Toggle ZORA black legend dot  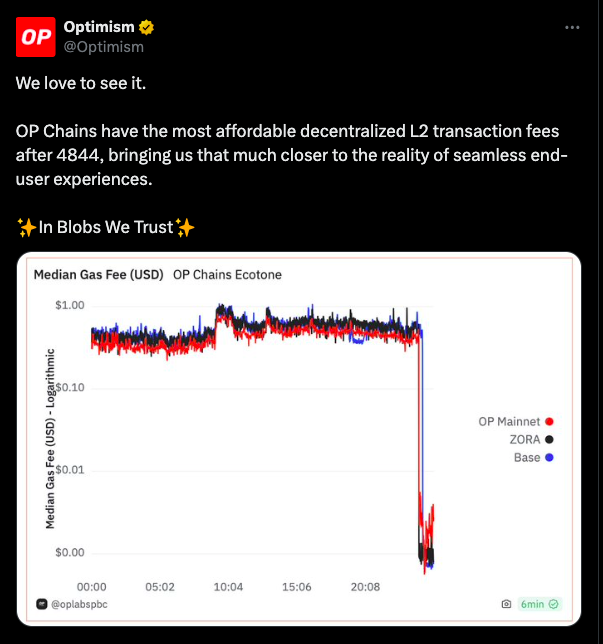(x=549, y=439)
